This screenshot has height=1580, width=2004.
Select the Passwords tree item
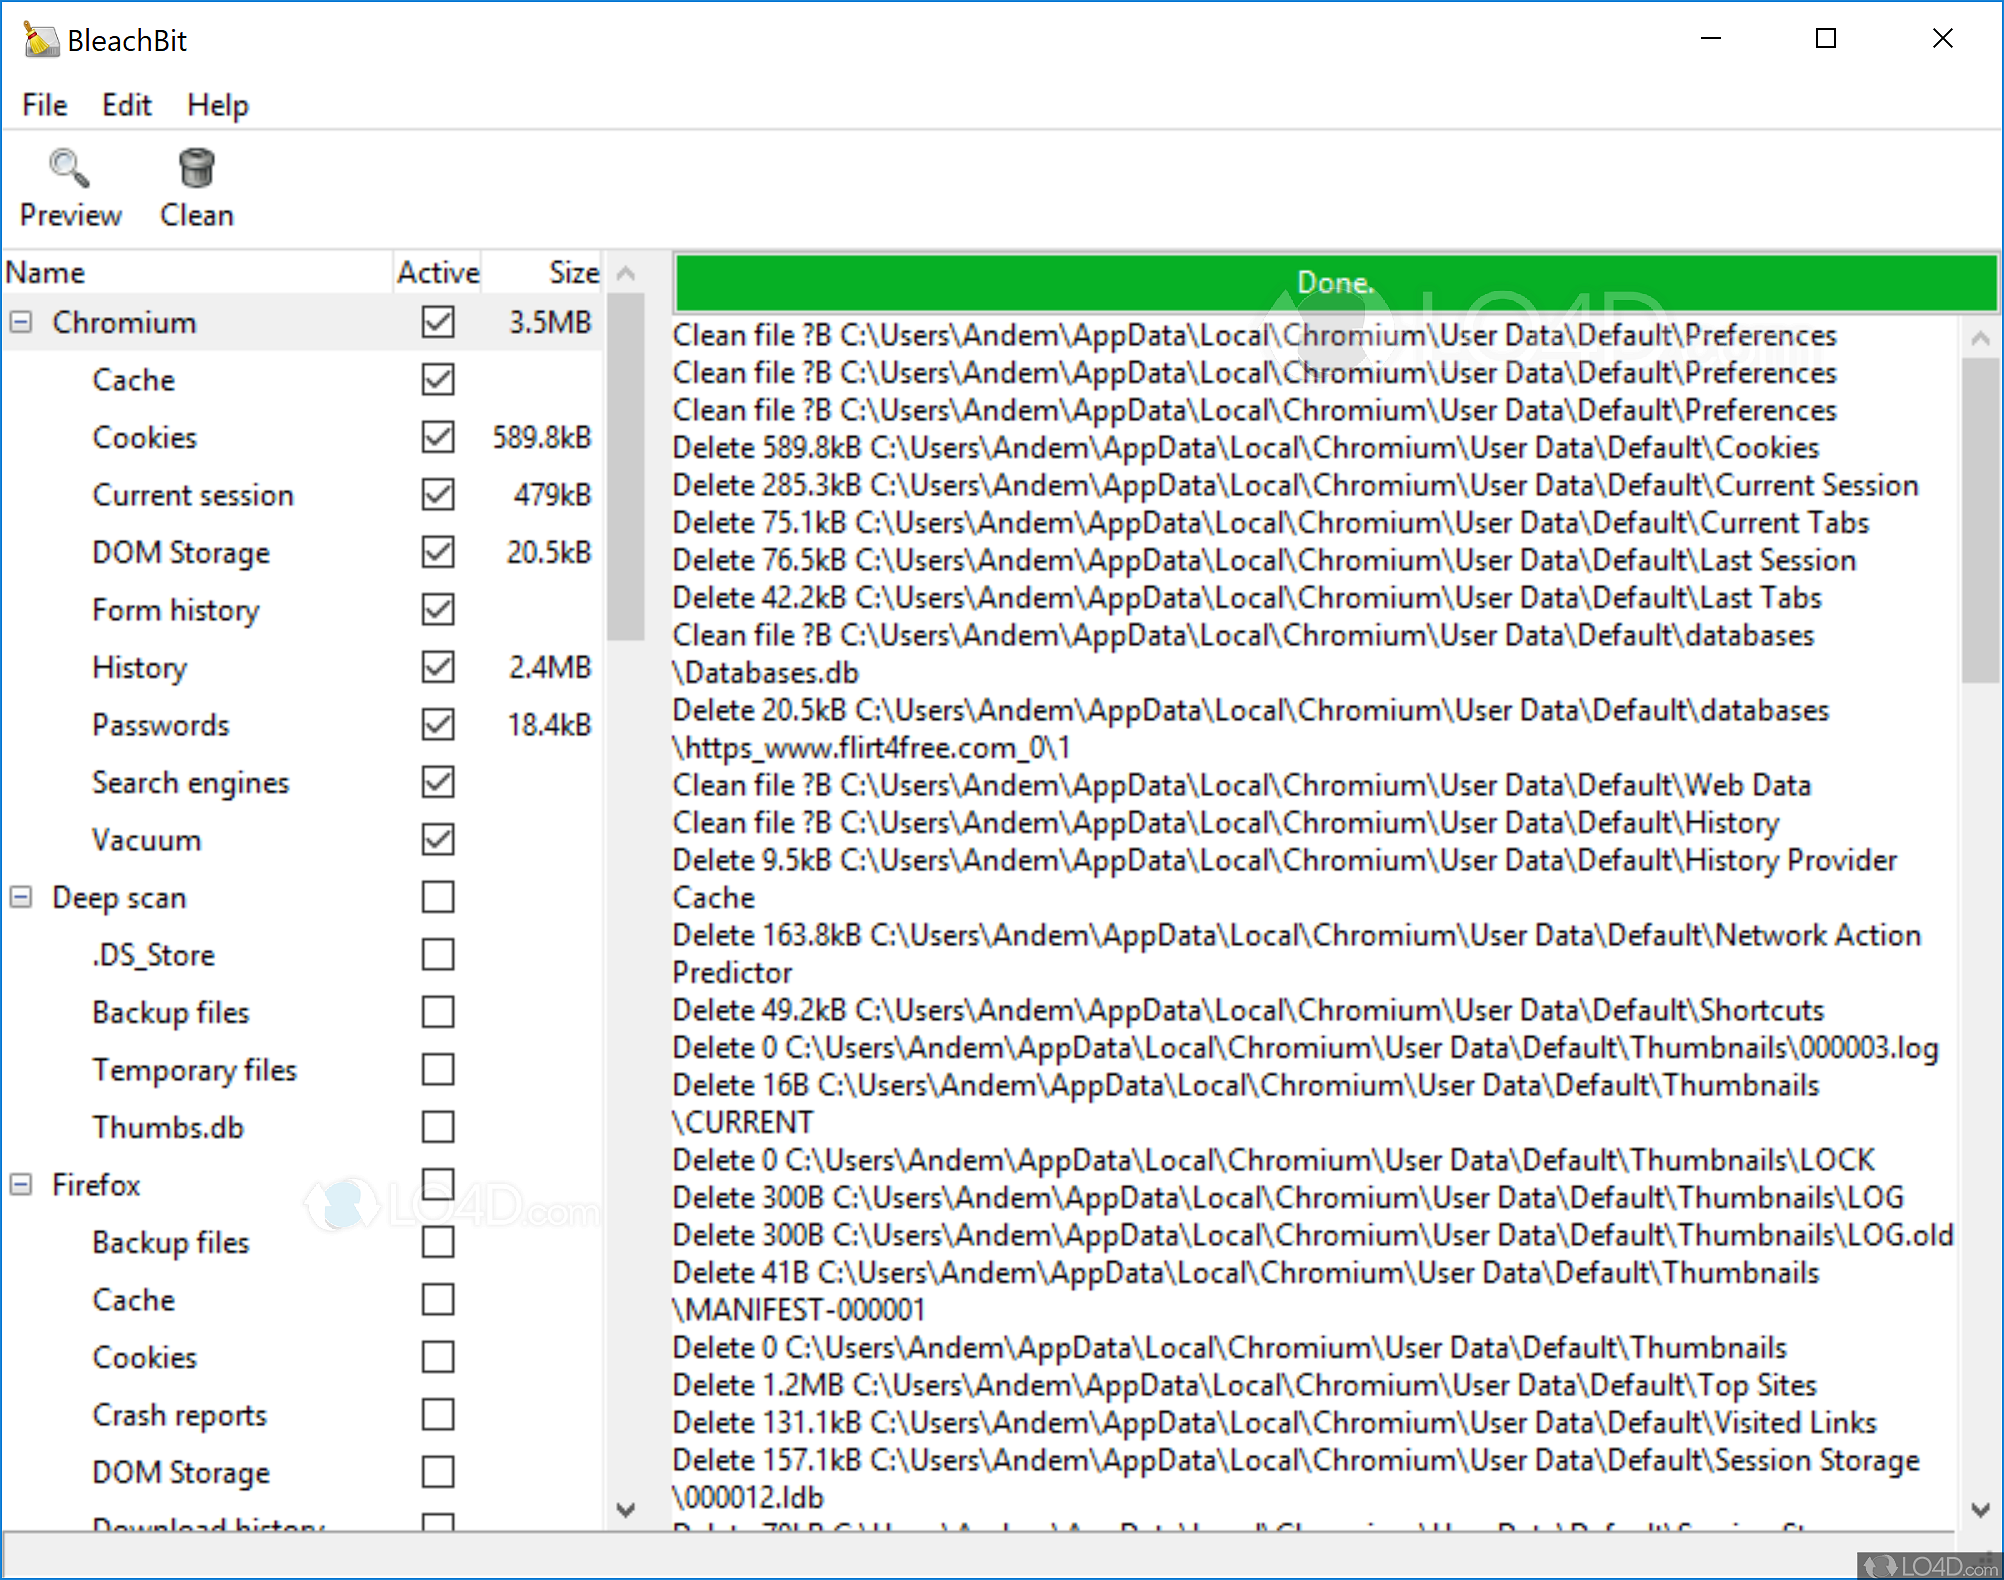click(160, 725)
